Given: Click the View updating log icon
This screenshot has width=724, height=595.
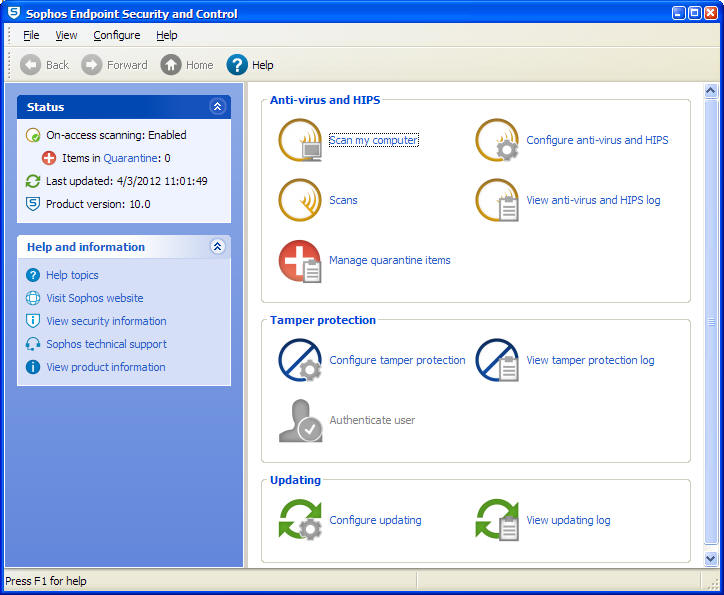Looking at the screenshot, I should click(497, 520).
